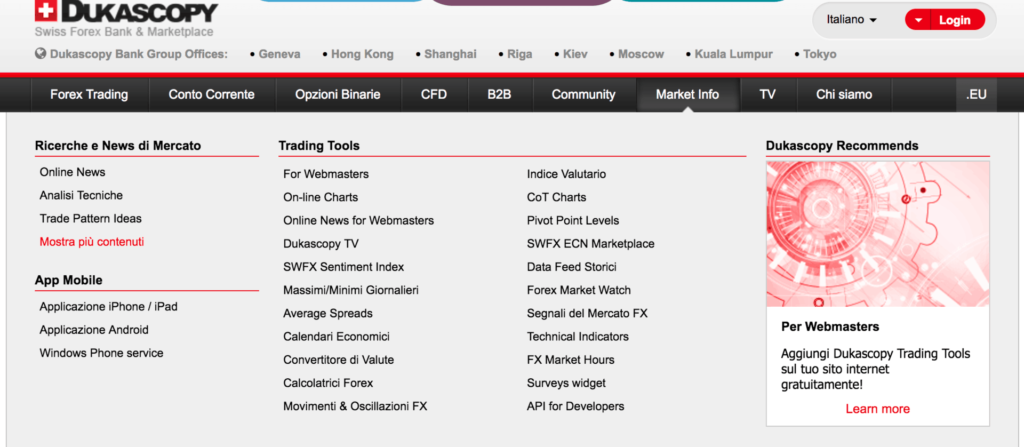Open Analisi Tecniche link

pyautogui.click(x=81, y=195)
